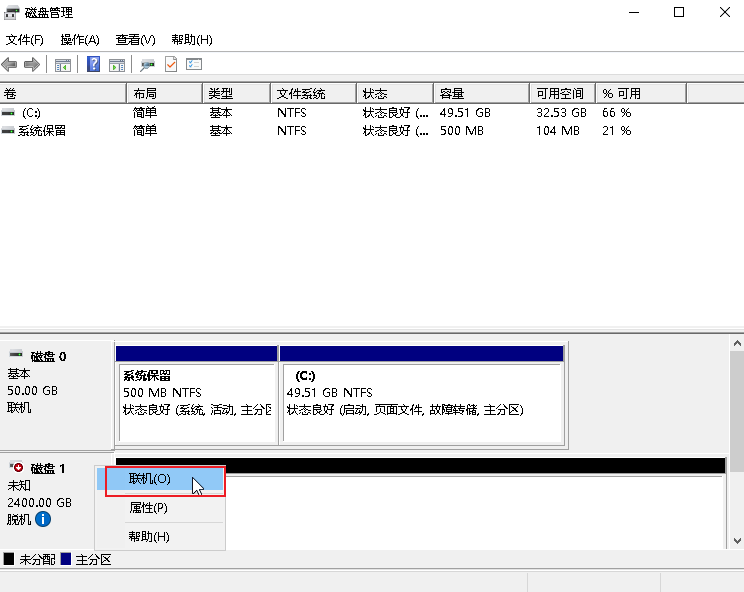The image size is (744, 592).
Task: Open the blue Help question mark icon
Action: coord(93,64)
